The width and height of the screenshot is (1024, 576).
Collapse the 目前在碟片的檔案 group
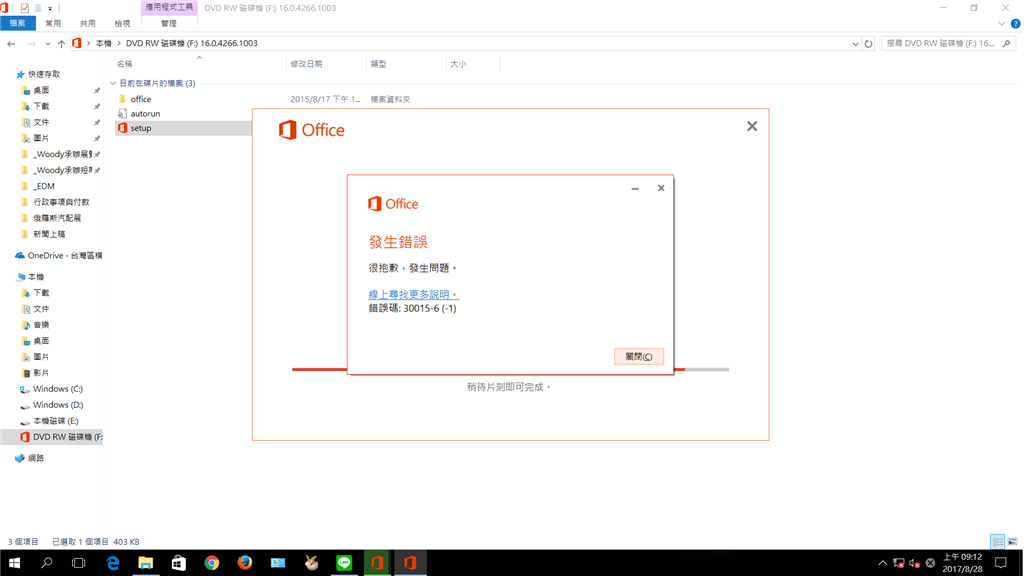(x=113, y=84)
